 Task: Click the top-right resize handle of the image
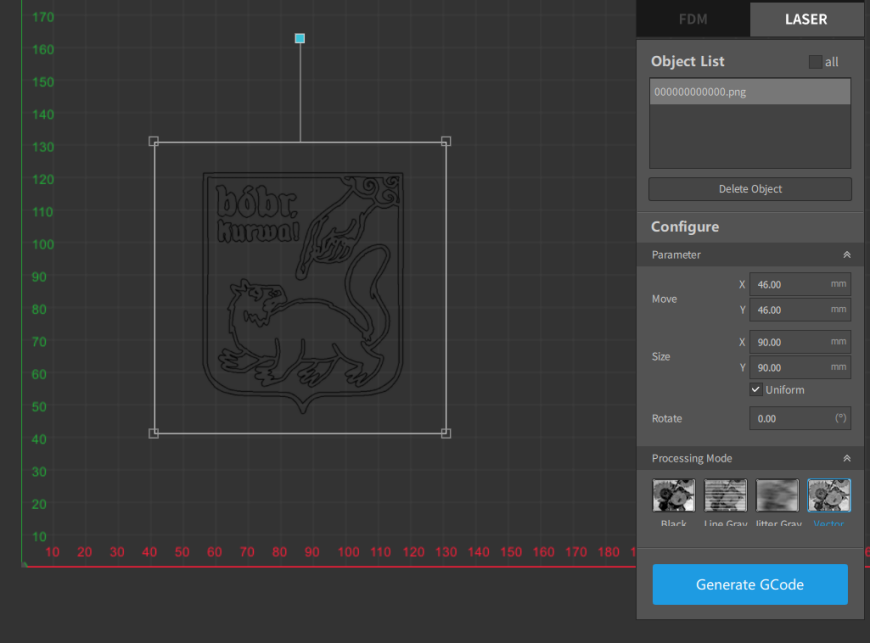coord(446,142)
